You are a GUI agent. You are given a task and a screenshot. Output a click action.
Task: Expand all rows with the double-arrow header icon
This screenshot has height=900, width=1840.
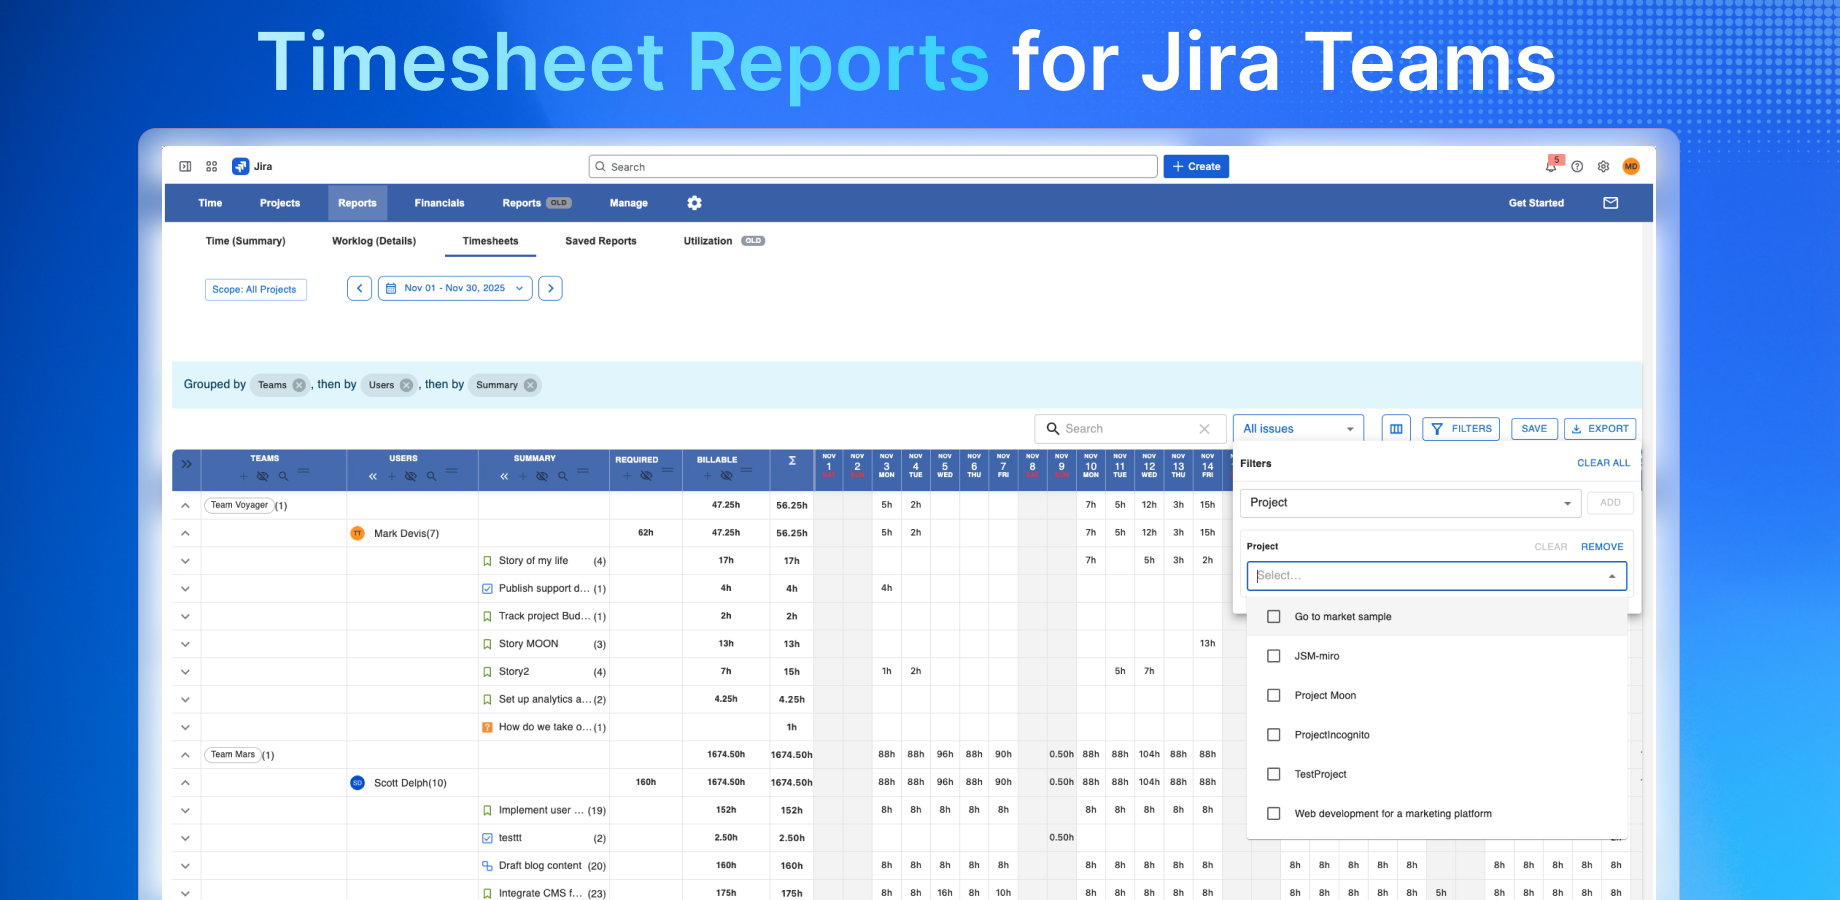[186, 463]
